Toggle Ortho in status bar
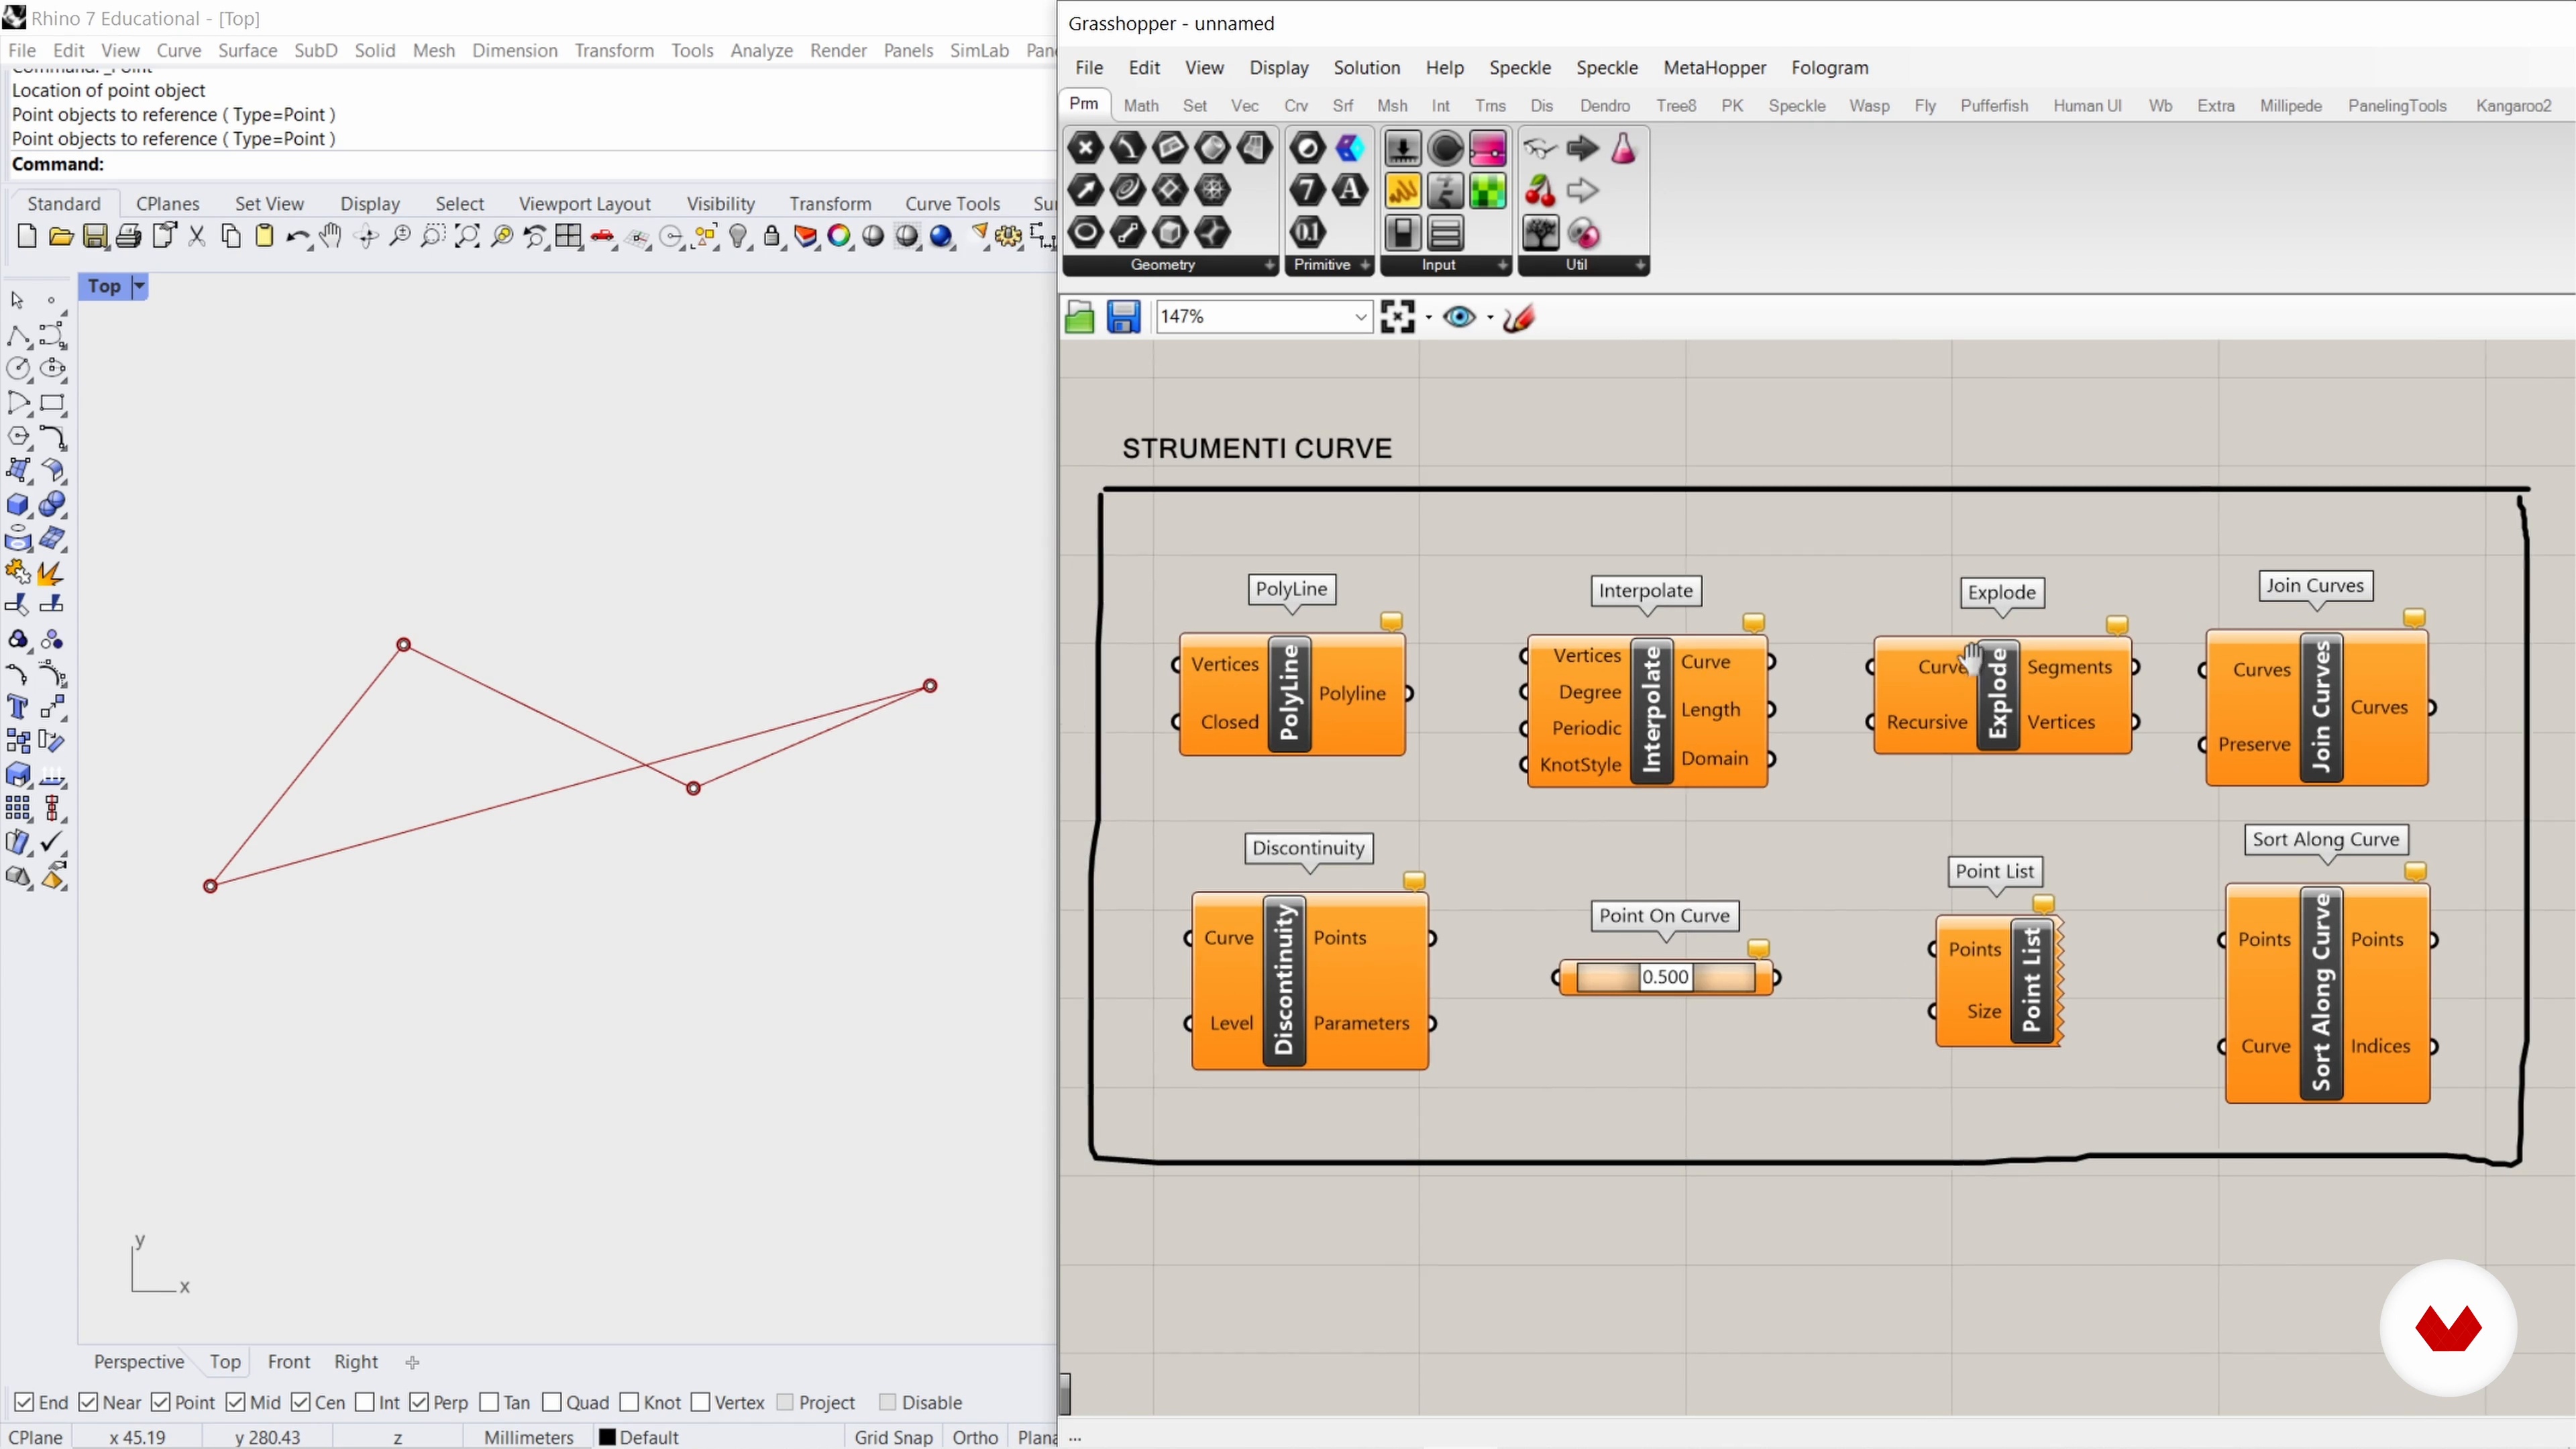 (975, 1437)
